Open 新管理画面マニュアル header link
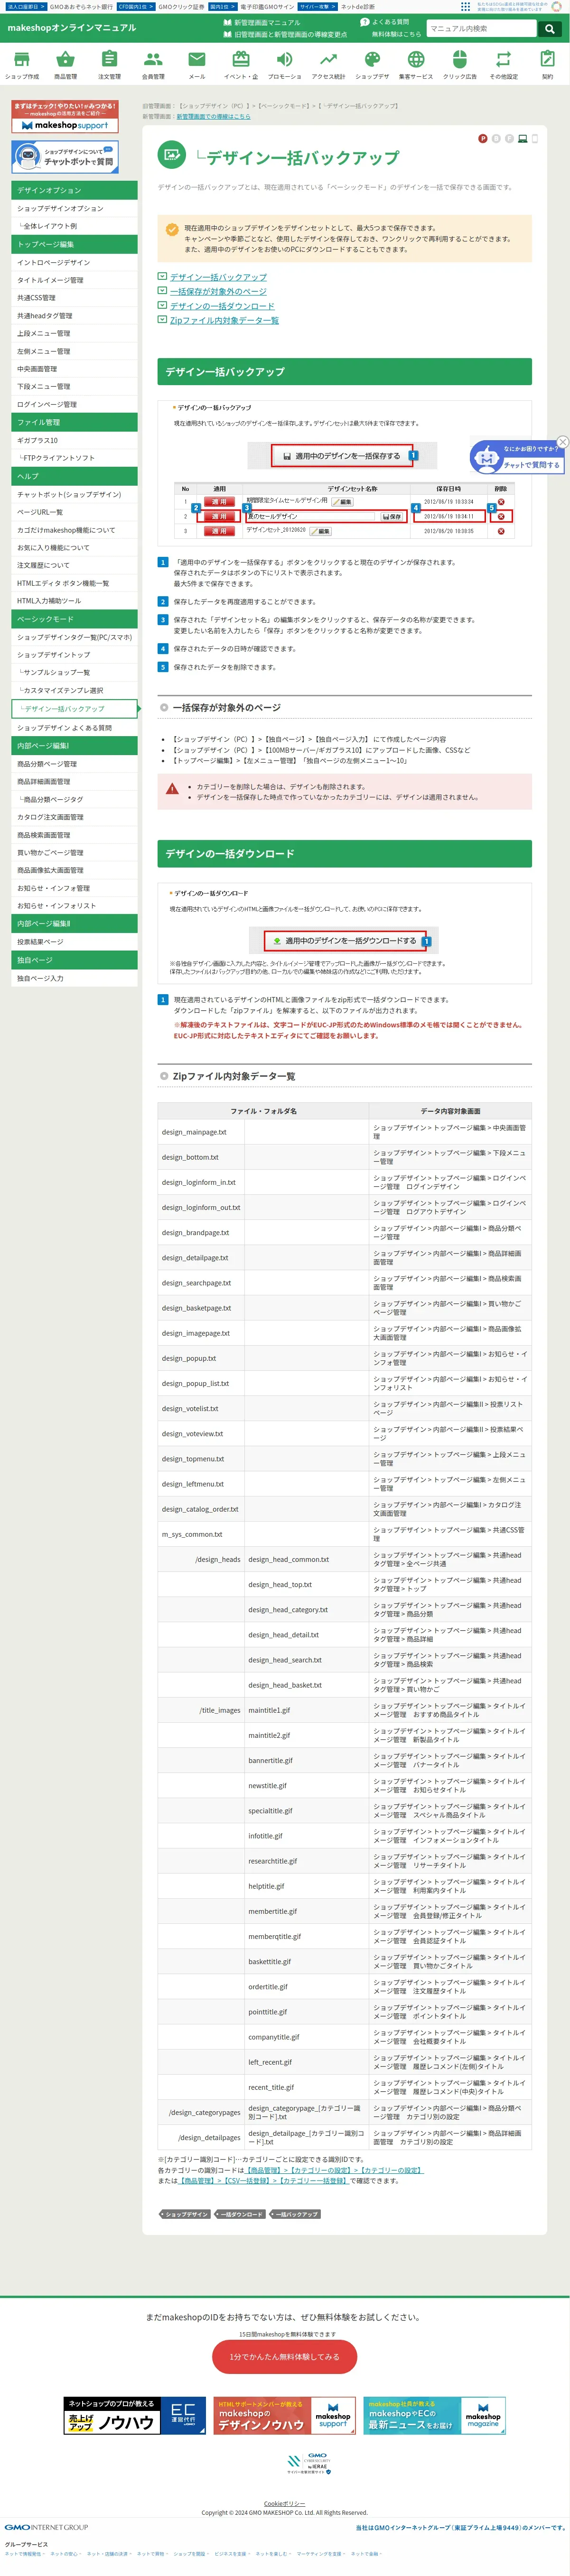The height and width of the screenshot is (2576, 570). (x=261, y=22)
